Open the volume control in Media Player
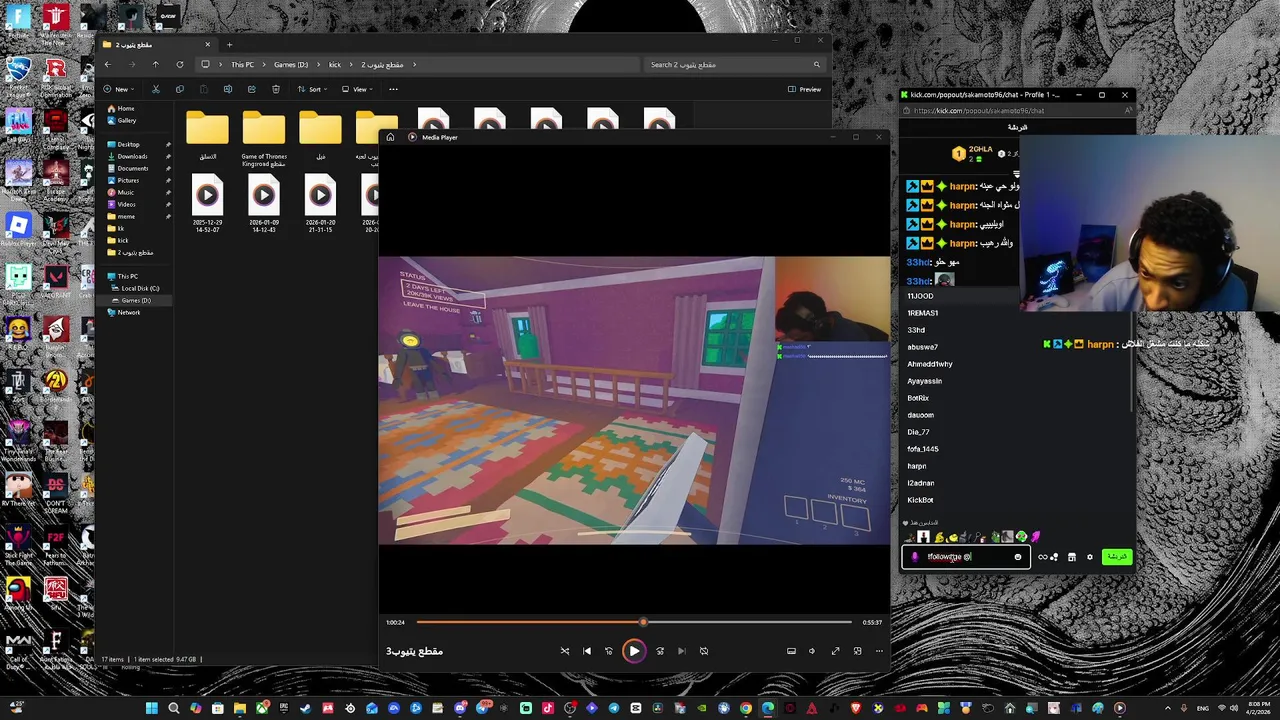 tap(812, 651)
